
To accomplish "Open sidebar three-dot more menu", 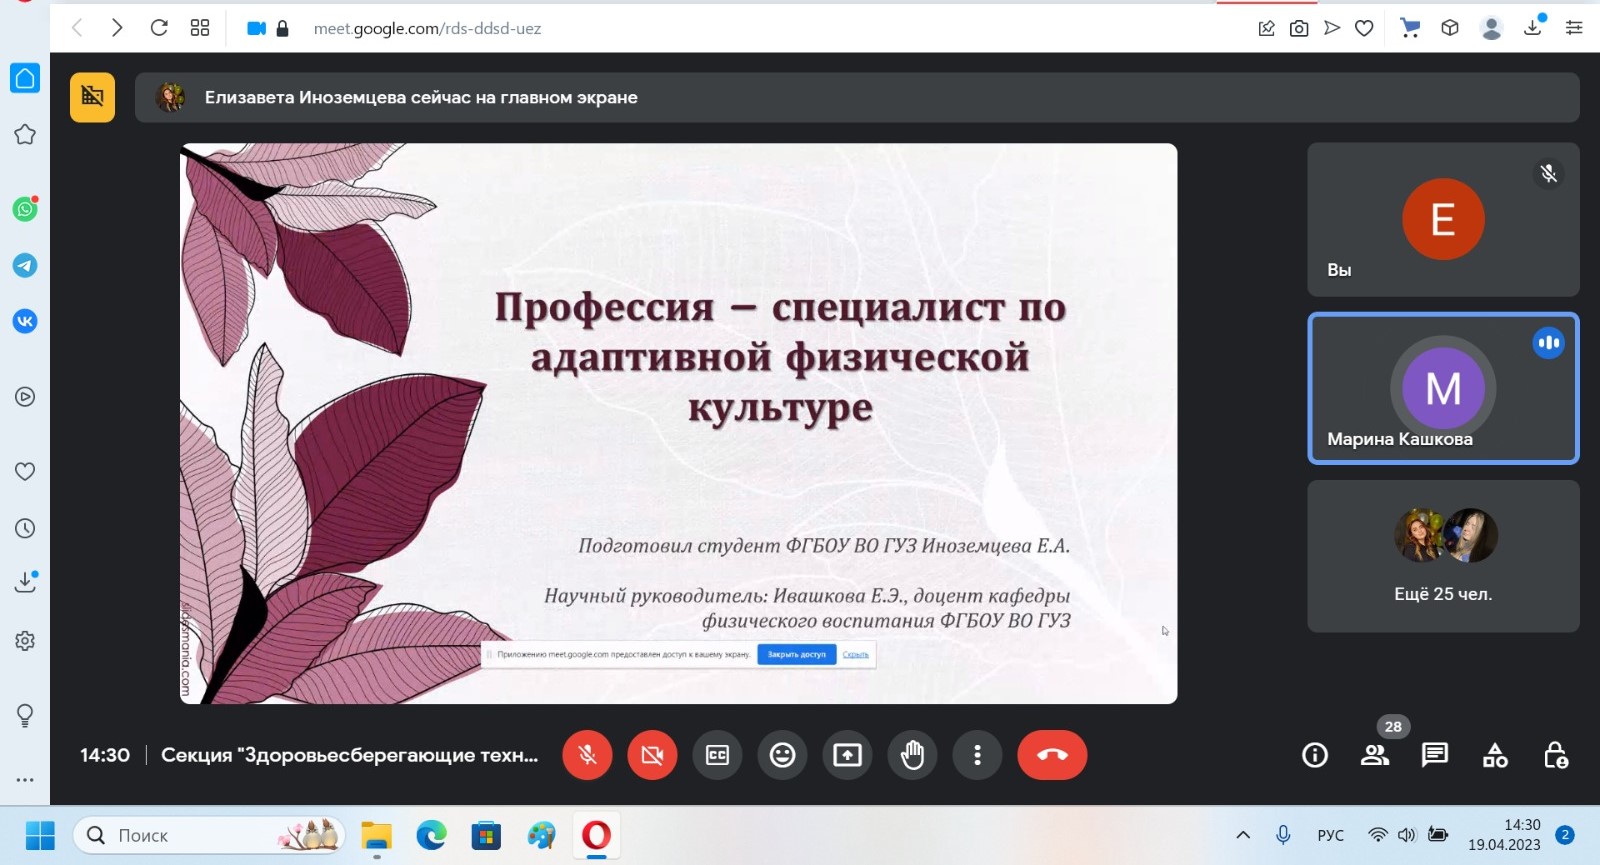I will [25, 779].
